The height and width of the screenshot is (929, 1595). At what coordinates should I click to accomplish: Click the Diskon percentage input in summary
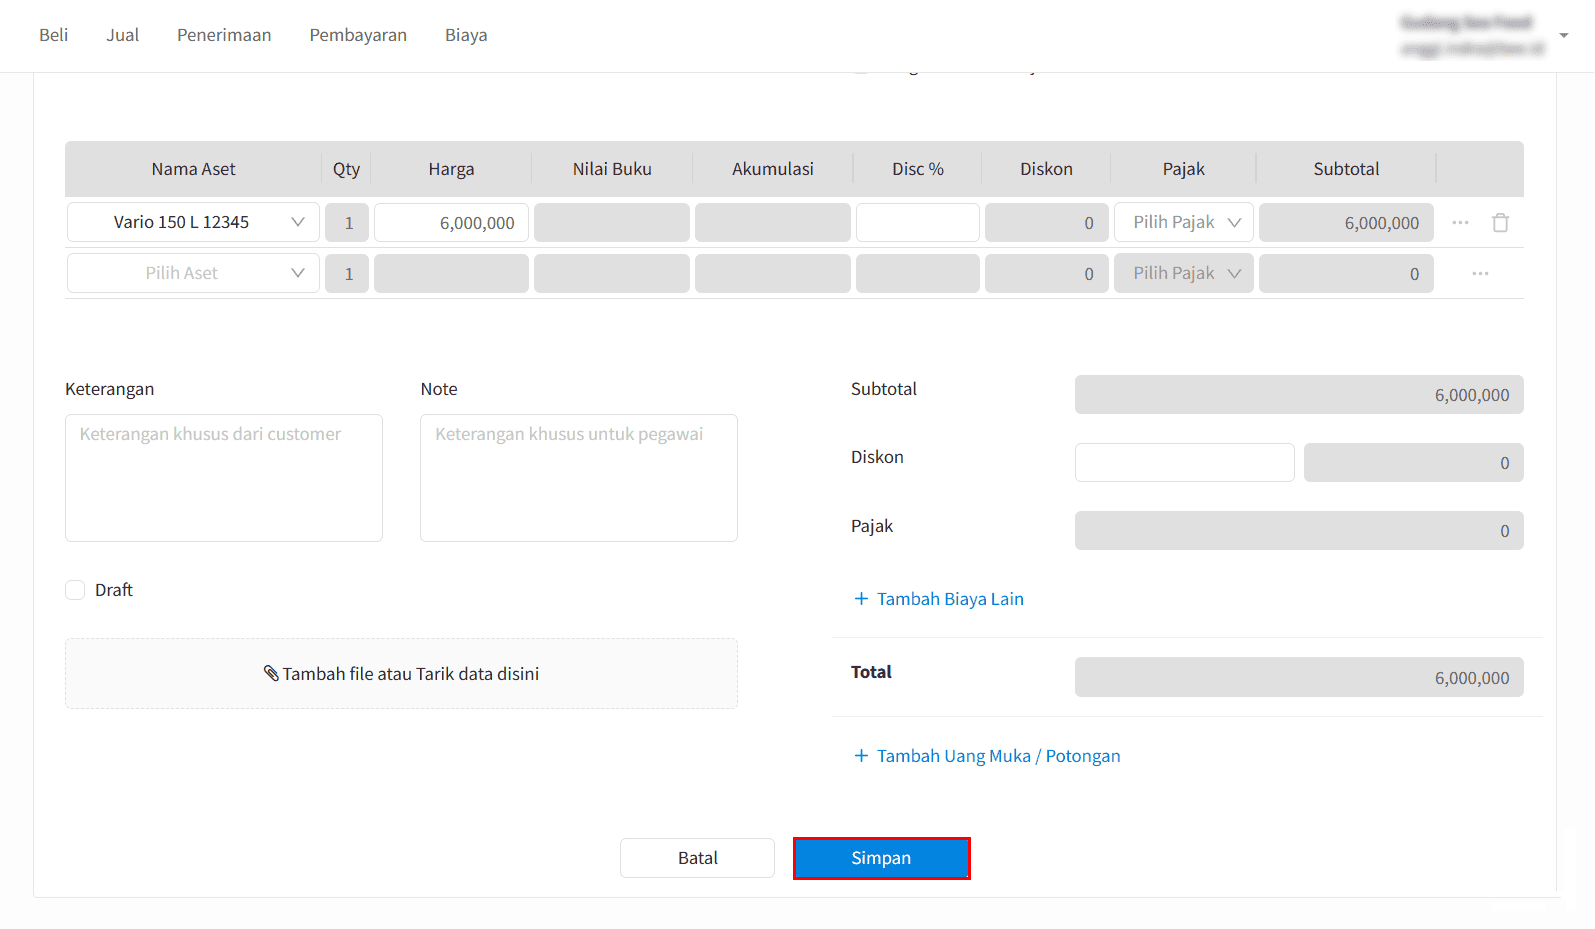point(1184,462)
